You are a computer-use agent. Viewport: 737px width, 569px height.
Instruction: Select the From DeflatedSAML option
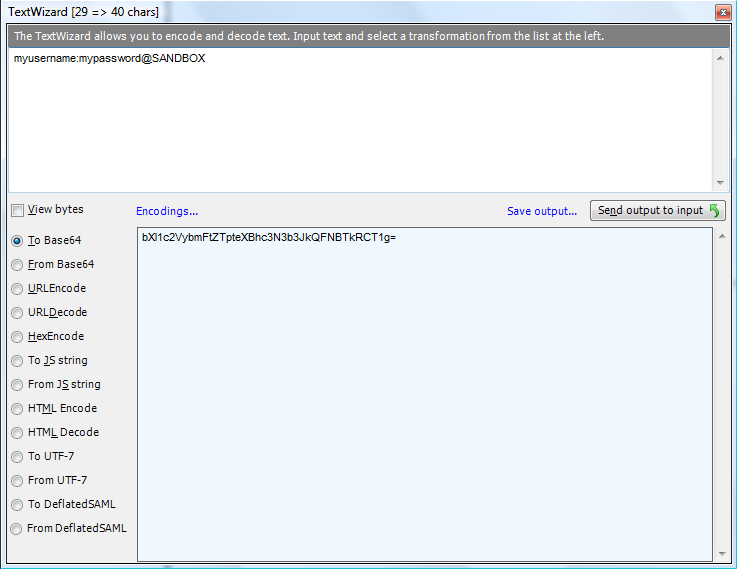17,529
